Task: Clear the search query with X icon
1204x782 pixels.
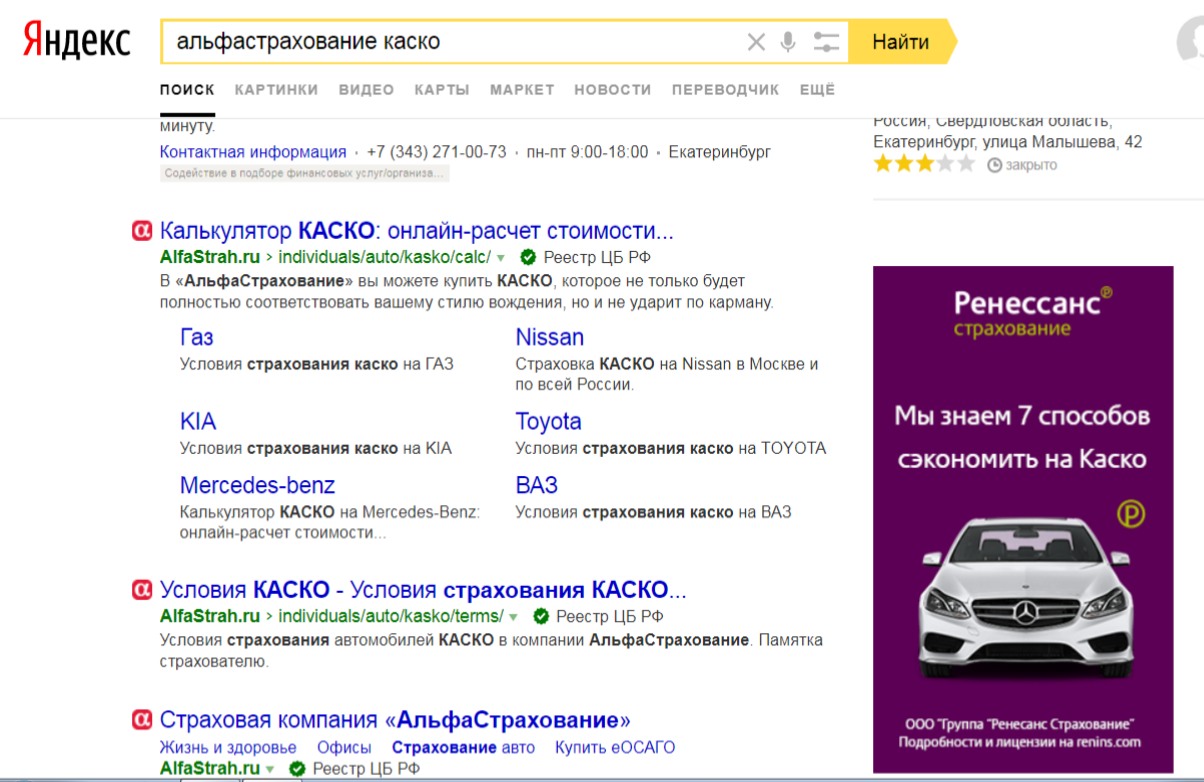Action: [756, 42]
